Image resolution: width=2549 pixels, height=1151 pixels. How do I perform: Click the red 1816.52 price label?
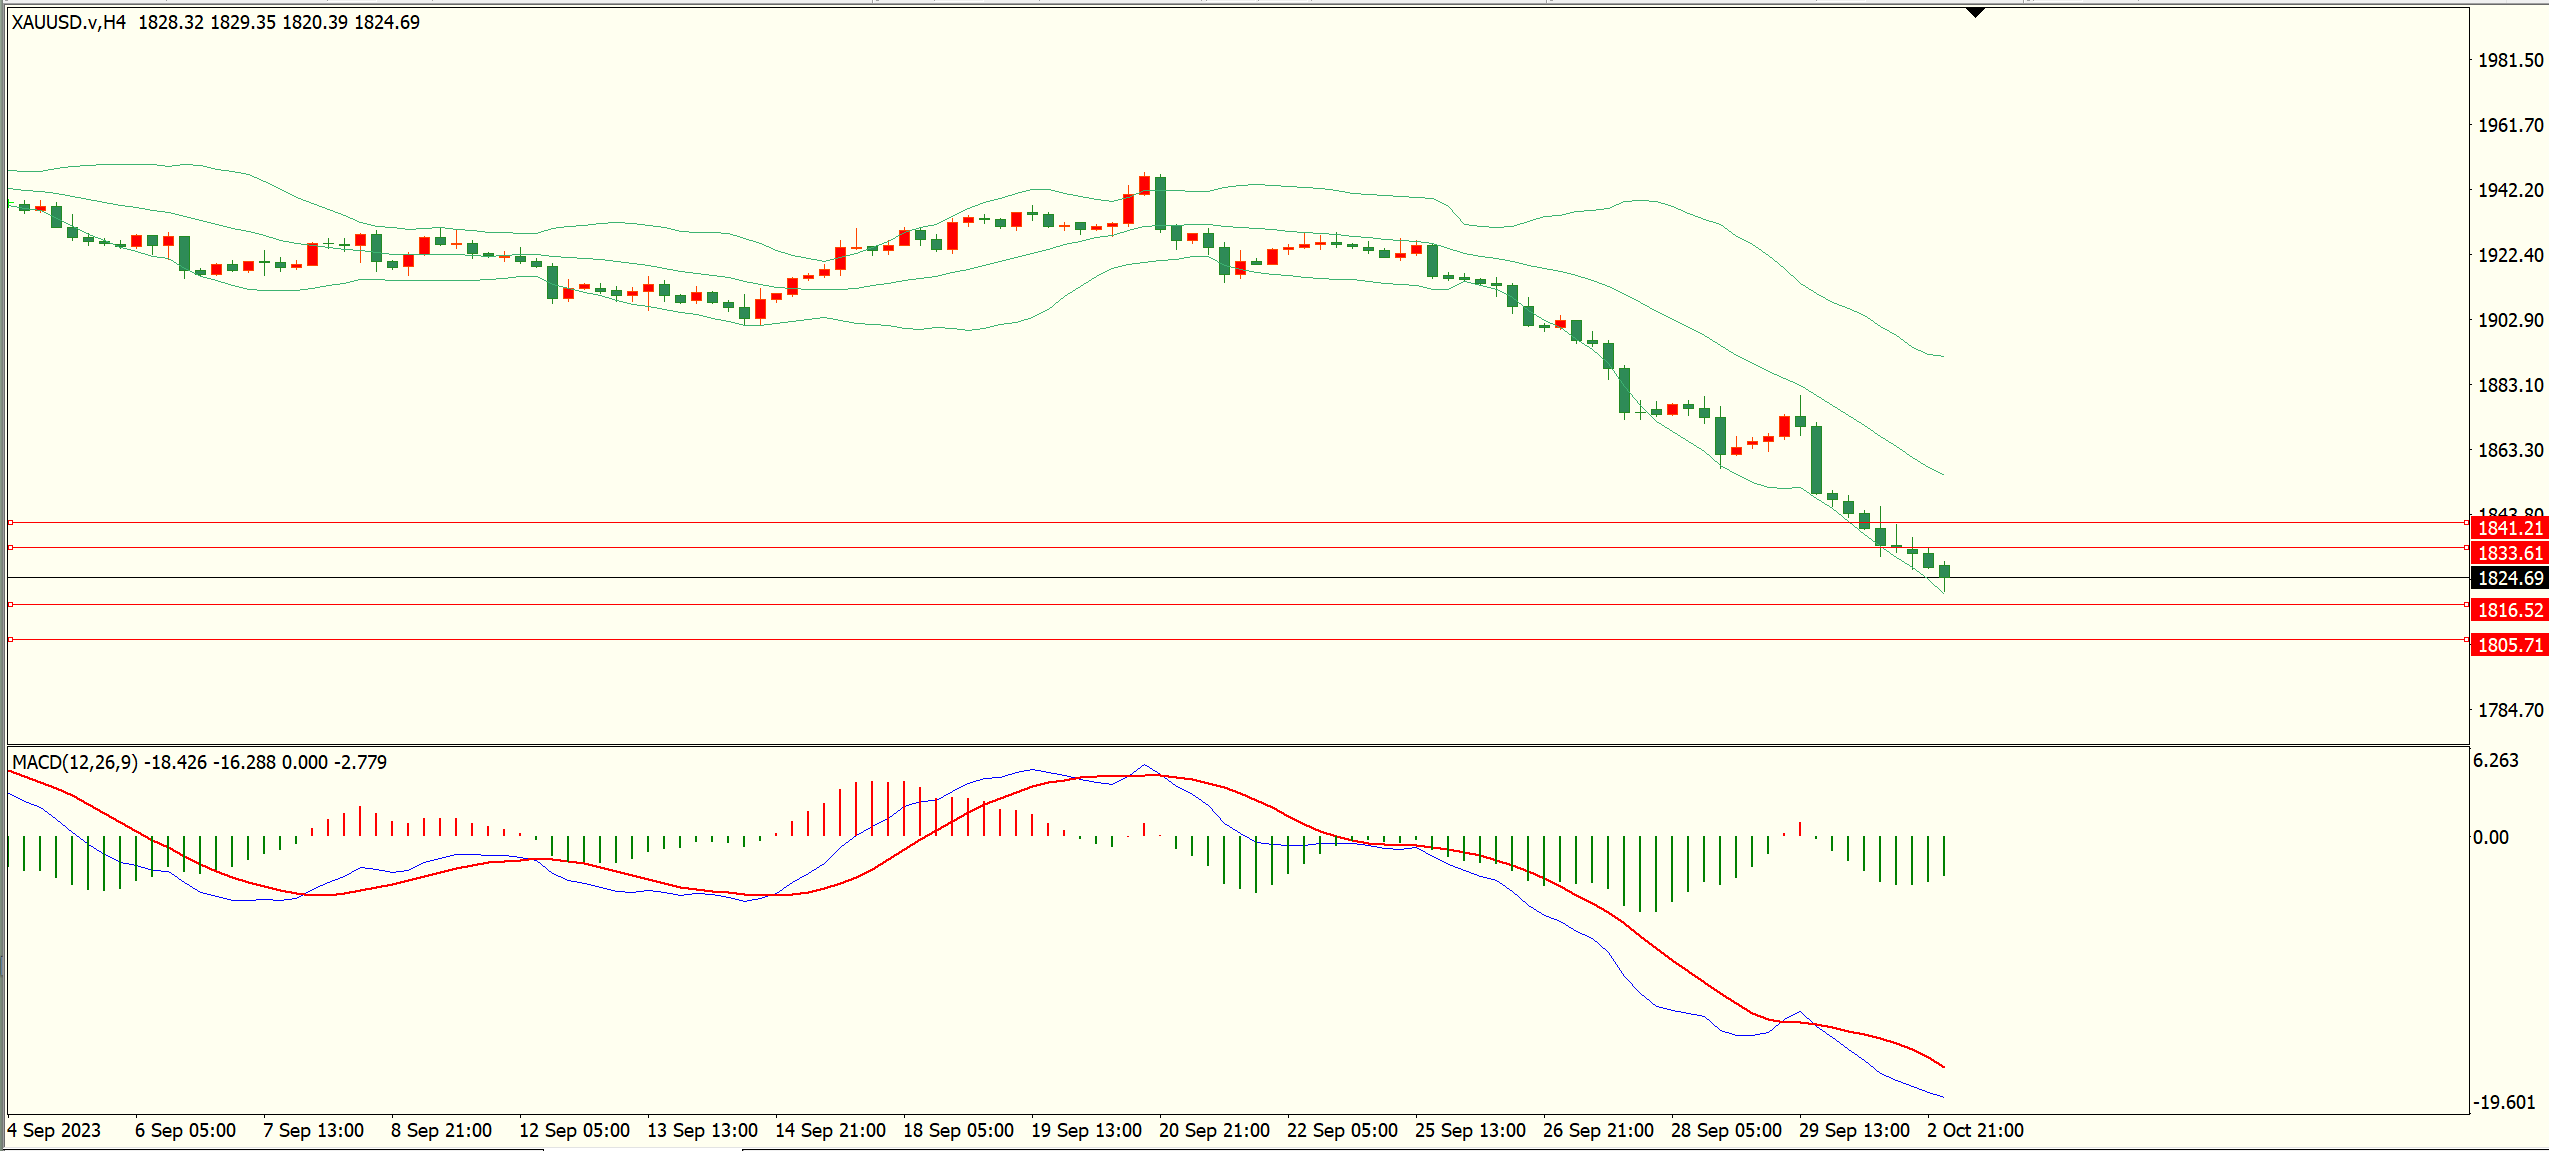2509,610
